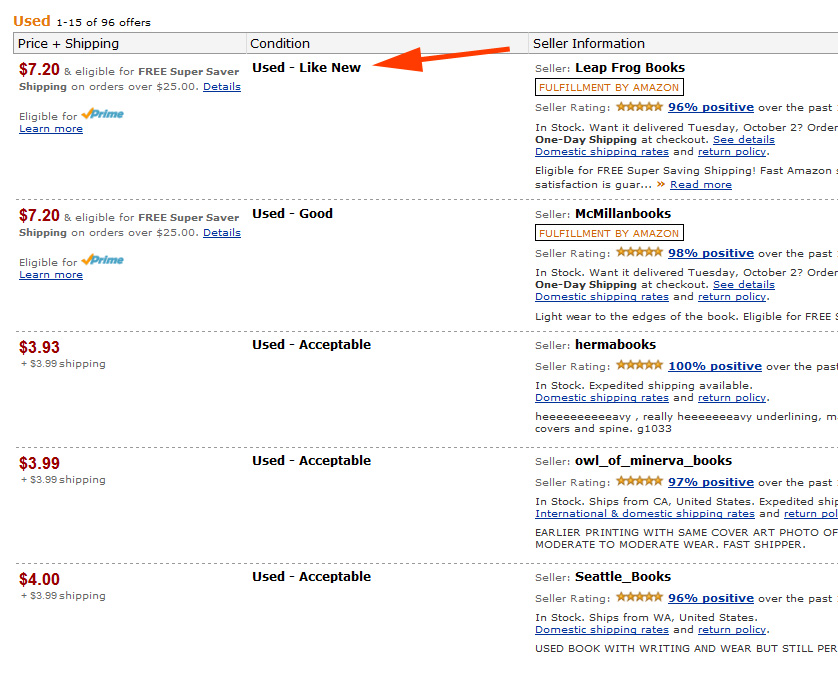Click the Price + Shipping column header
Viewport: 838px width, 674px height.
[x=130, y=43]
